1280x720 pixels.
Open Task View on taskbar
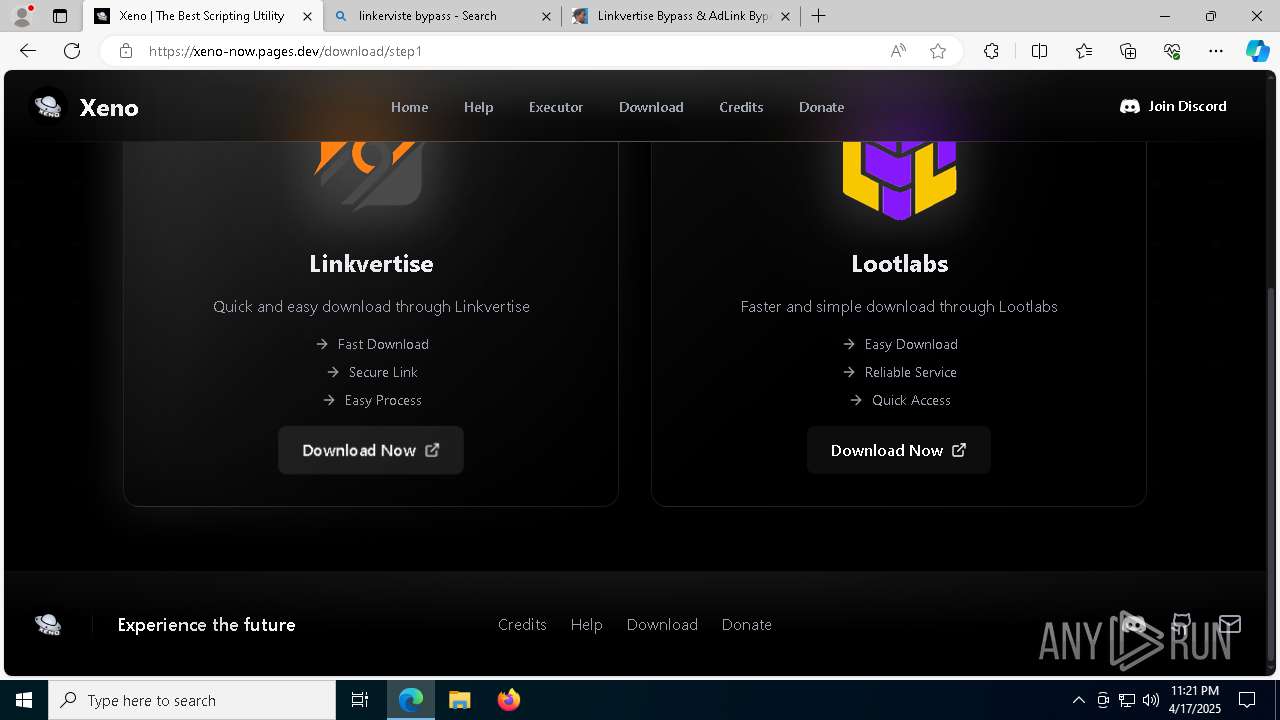pos(360,700)
